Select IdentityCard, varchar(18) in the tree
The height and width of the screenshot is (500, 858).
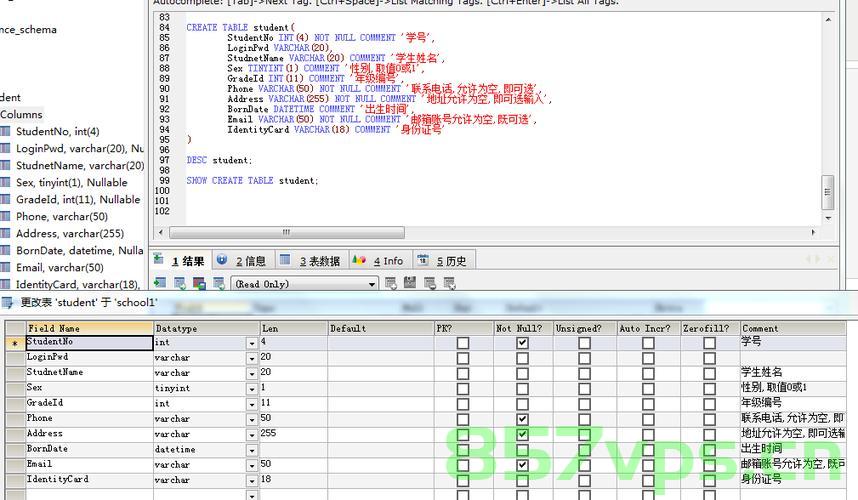(x=77, y=284)
